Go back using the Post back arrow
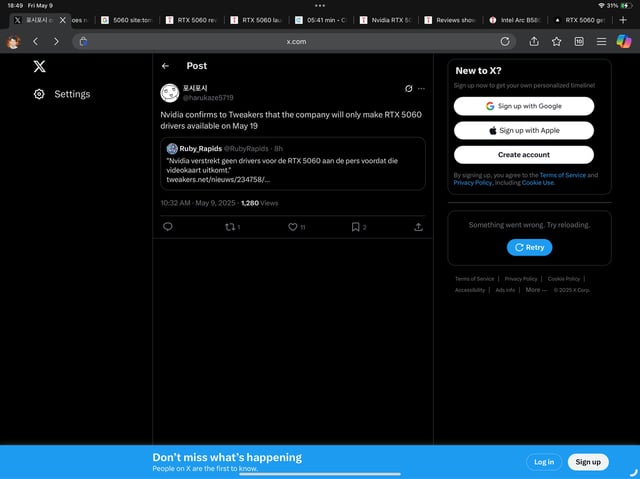 click(x=165, y=66)
